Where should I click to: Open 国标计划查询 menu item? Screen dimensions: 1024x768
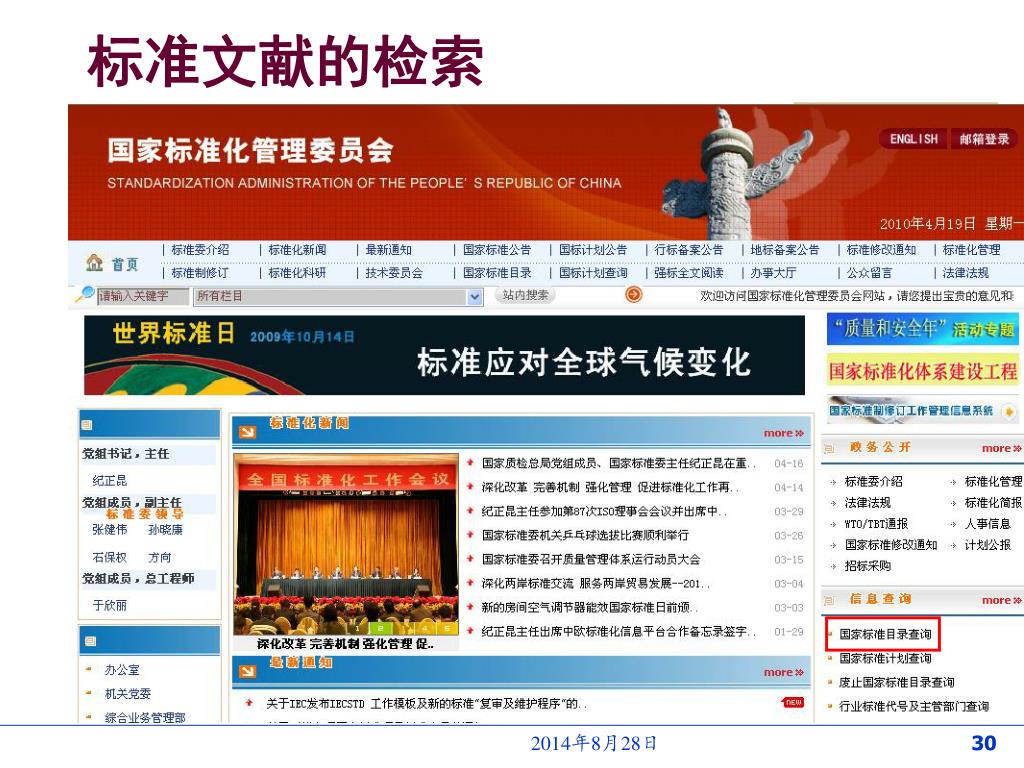tap(593, 272)
